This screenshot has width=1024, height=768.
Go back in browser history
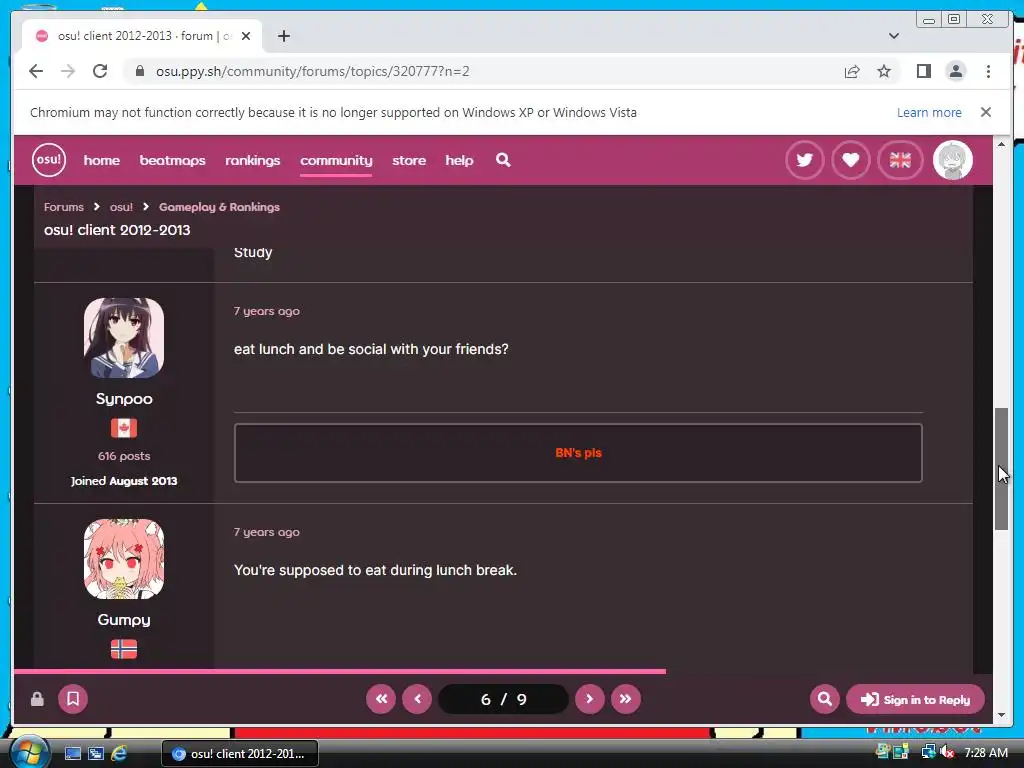click(36, 71)
